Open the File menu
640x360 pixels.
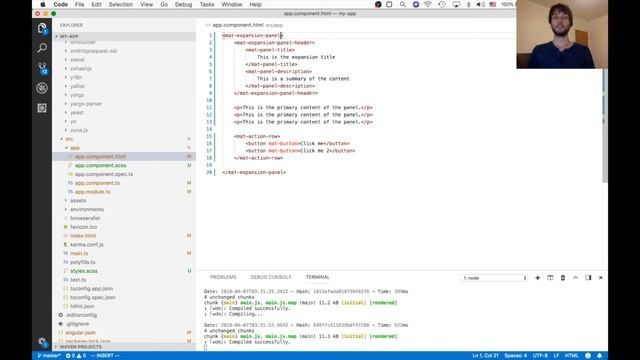click(80, 4)
